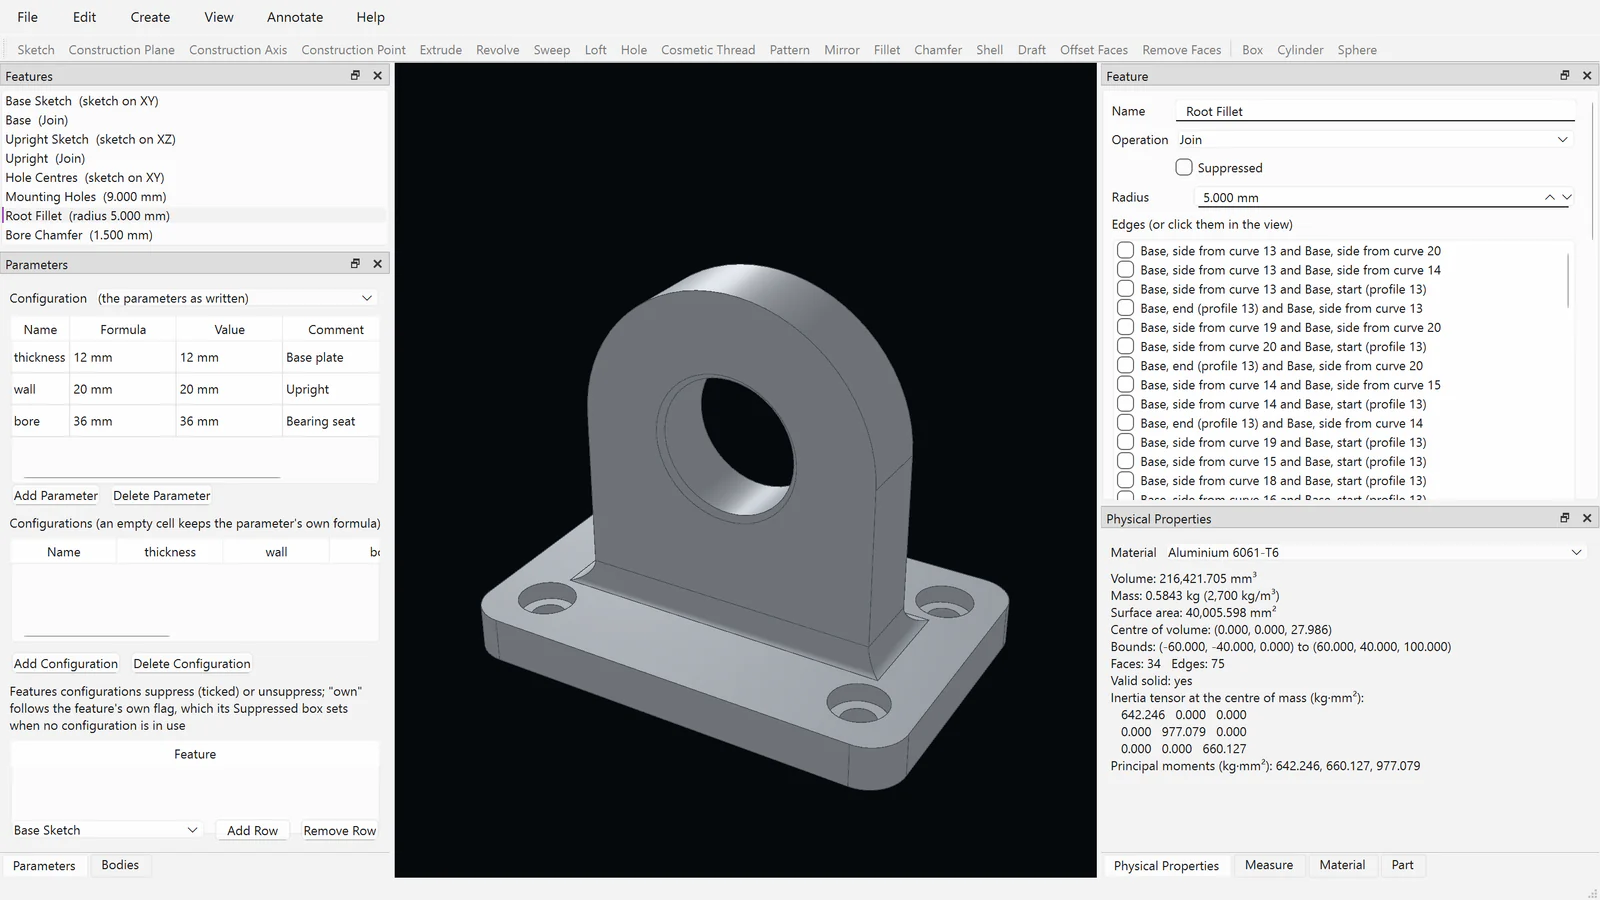This screenshot has height=900, width=1600.
Task: Click the Radius 5.000 mm field
Action: 1368,197
